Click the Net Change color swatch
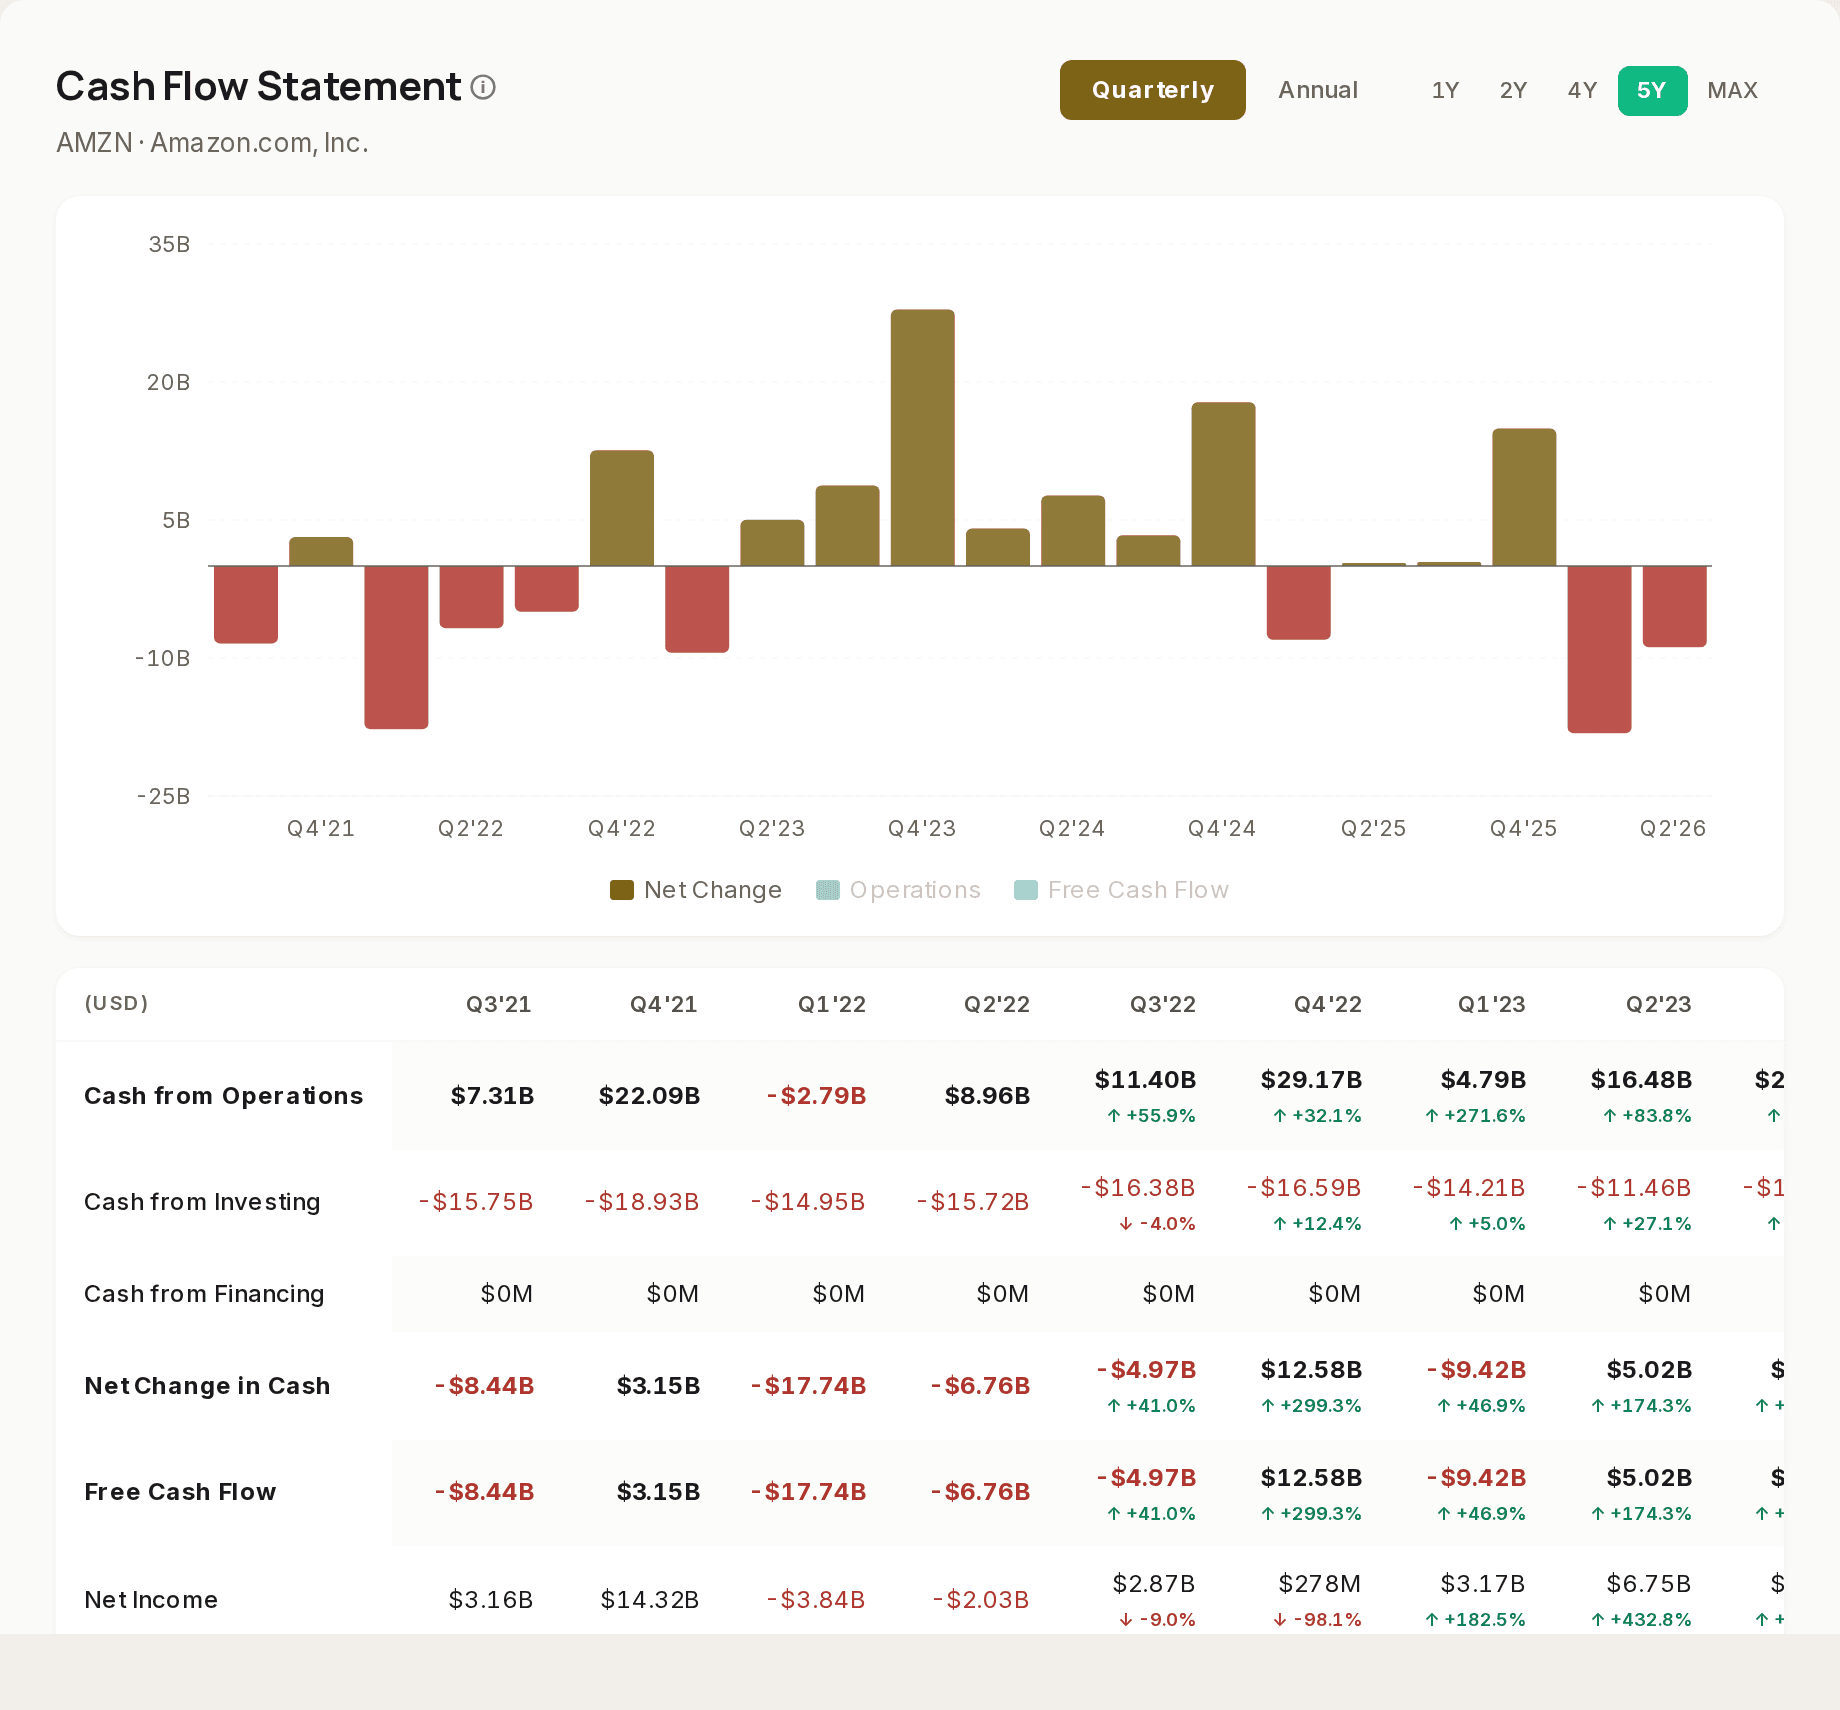 click(622, 890)
